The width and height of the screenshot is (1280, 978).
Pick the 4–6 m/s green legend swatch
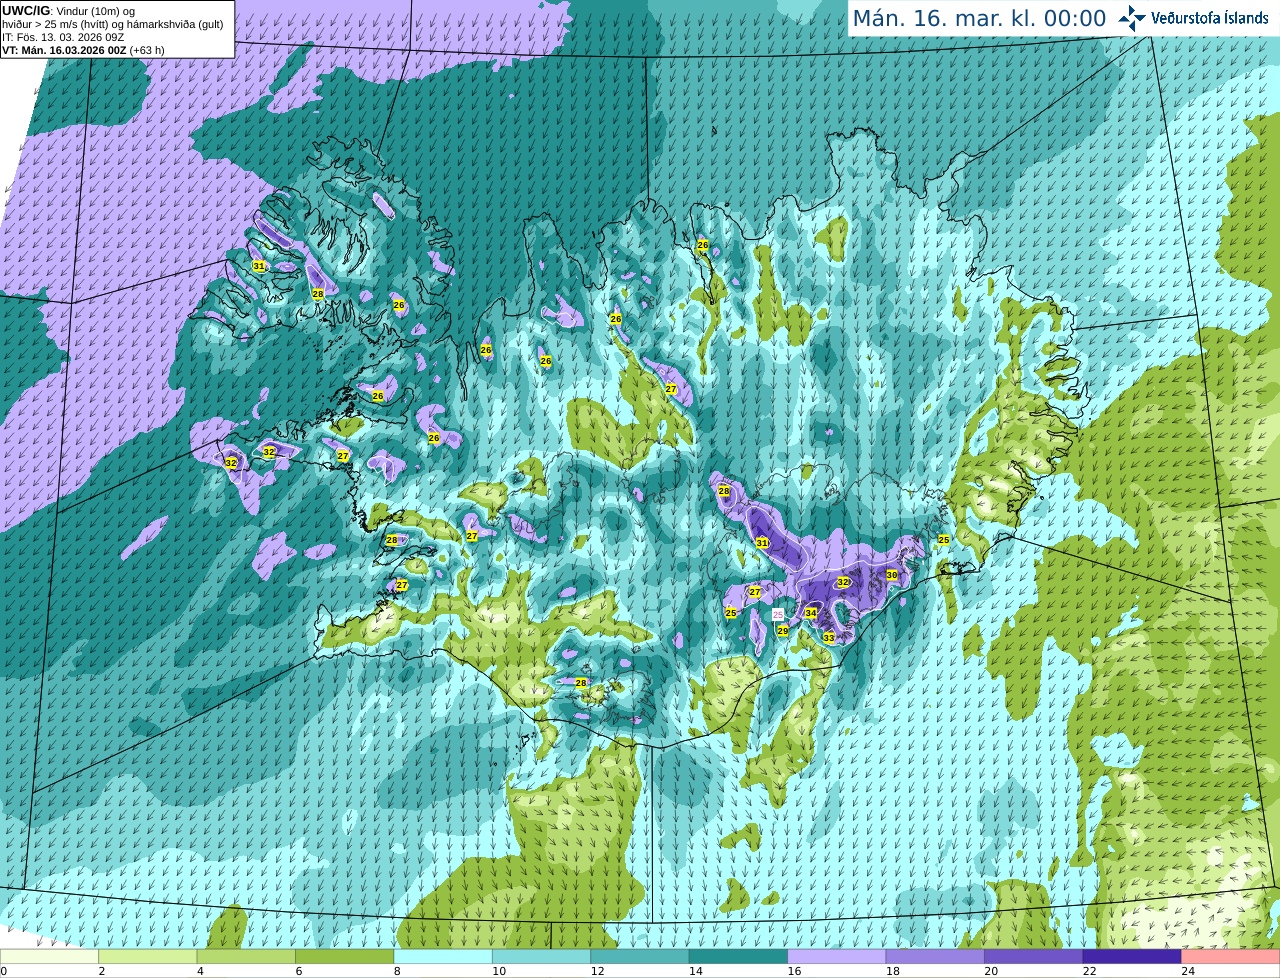tap(246, 956)
